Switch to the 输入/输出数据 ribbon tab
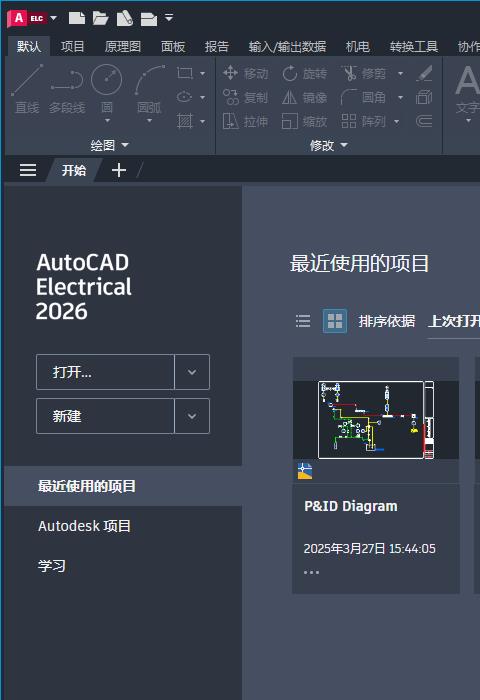This screenshot has width=480, height=700. point(287,46)
